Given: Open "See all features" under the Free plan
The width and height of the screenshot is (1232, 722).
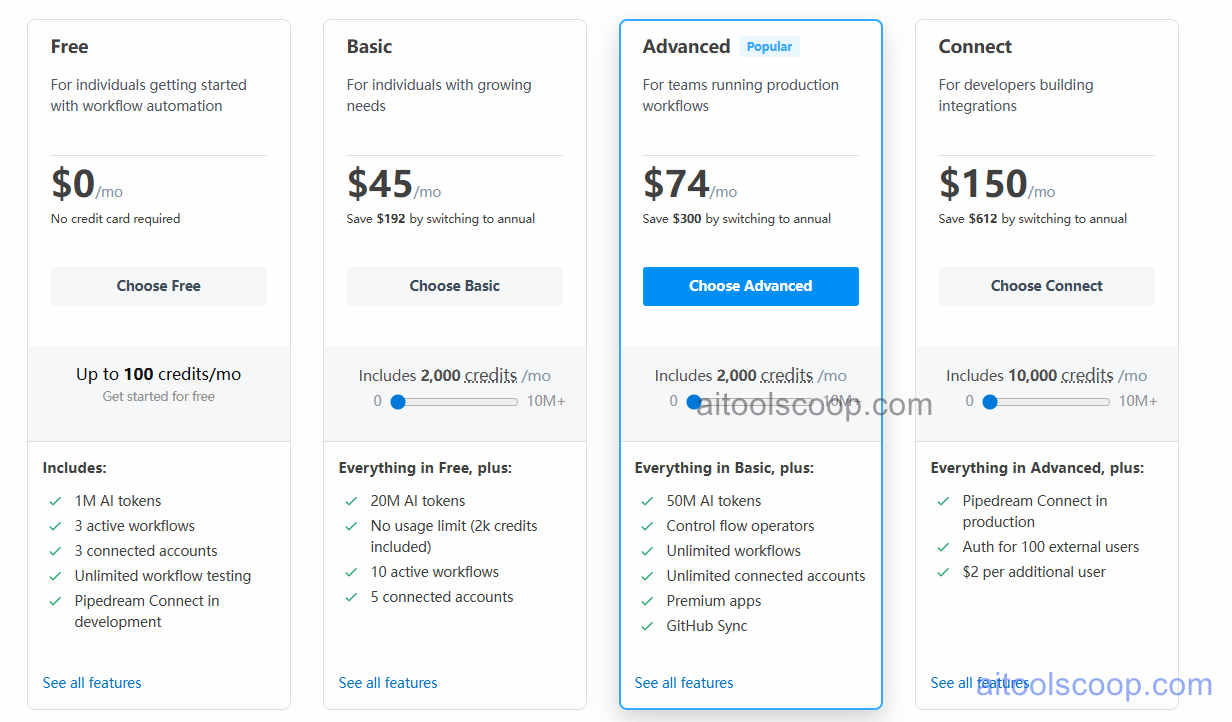Looking at the screenshot, I should tap(91, 683).
